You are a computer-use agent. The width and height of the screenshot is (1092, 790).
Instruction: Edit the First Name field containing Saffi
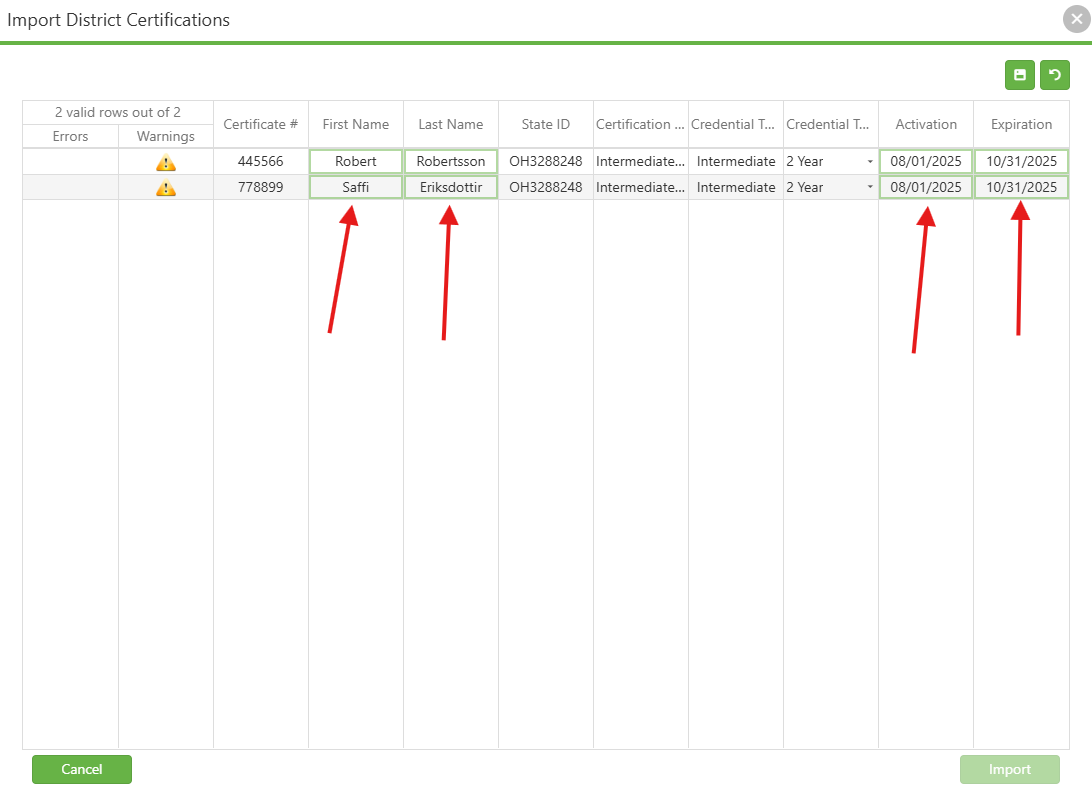tap(356, 187)
